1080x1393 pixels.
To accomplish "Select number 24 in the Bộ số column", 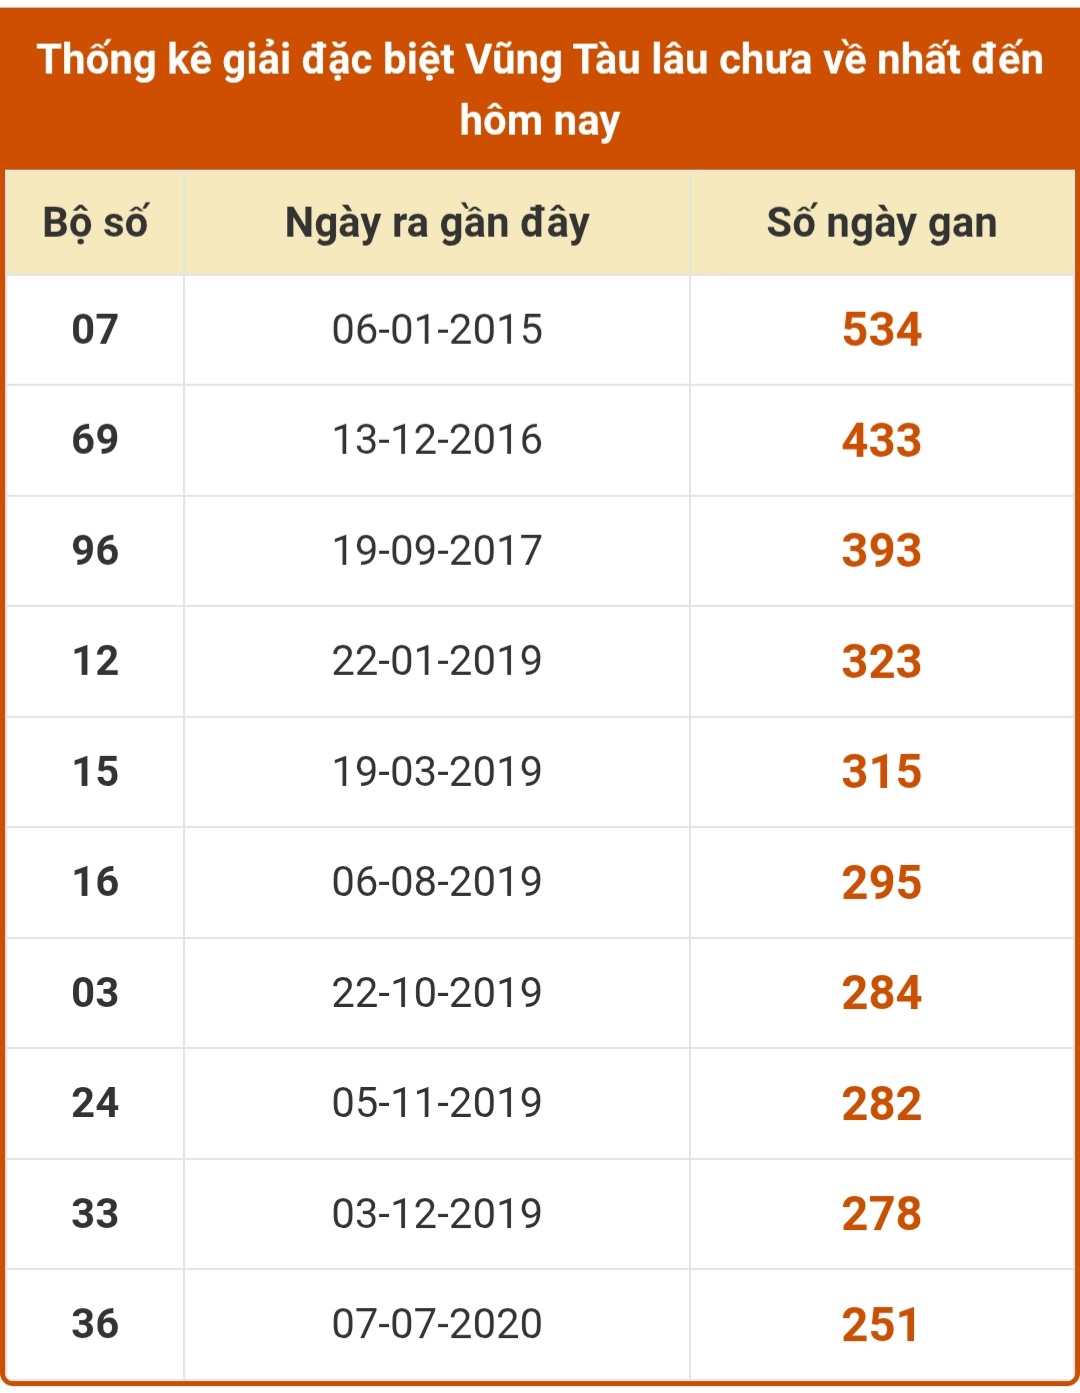I will [x=95, y=1103].
